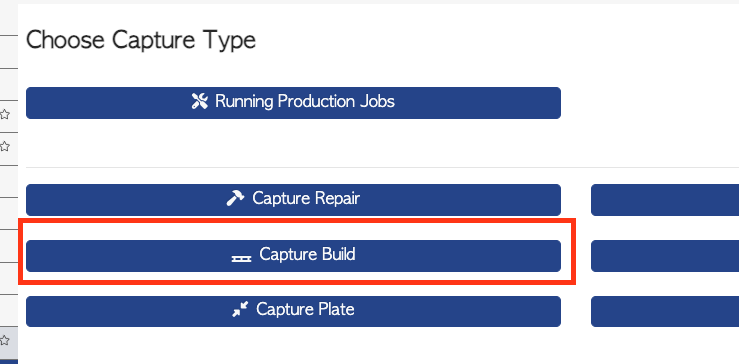Click the hammer icon beside Capture Repair
Image resolution: width=739 pixels, height=364 pixels.
tap(235, 199)
